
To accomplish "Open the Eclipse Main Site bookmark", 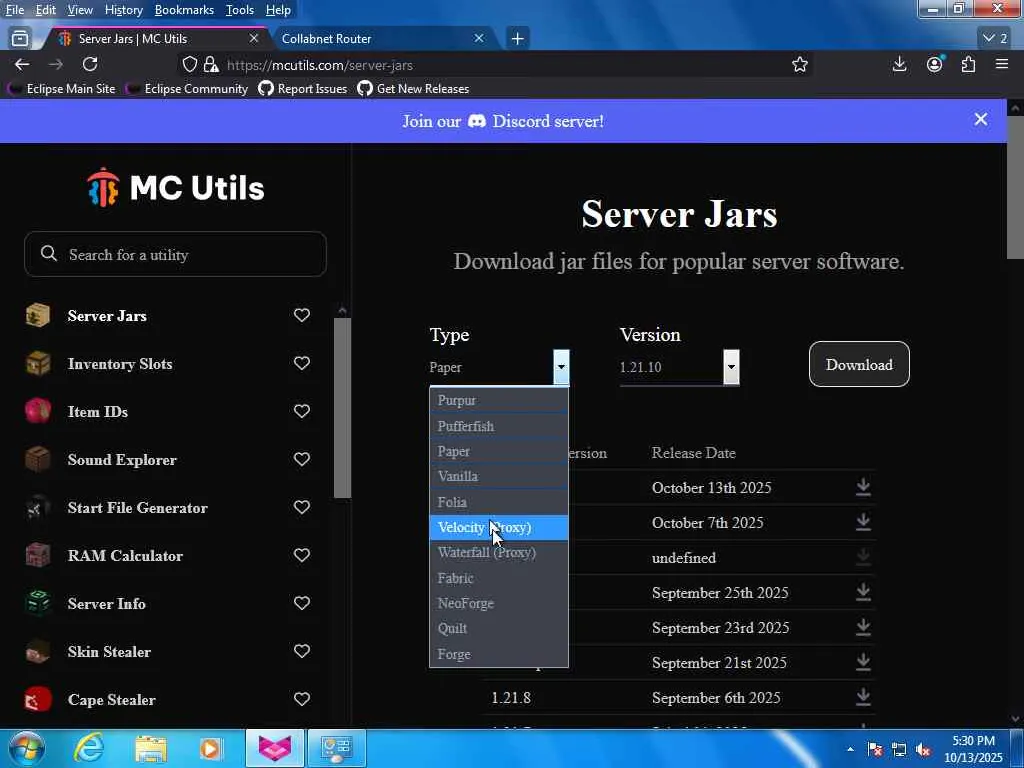I will [63, 88].
